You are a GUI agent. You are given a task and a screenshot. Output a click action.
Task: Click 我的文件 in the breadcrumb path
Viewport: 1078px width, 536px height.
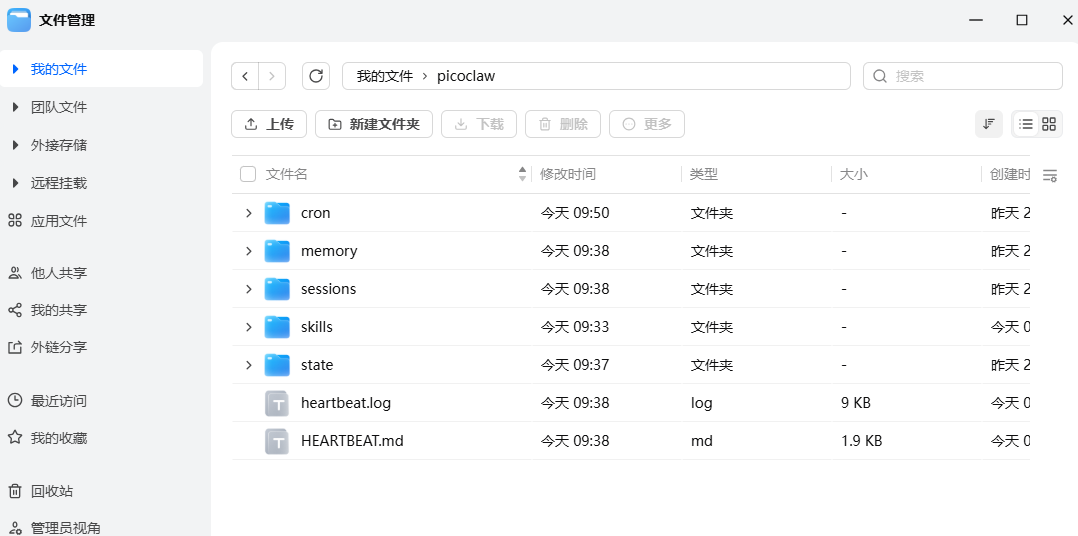pos(384,76)
